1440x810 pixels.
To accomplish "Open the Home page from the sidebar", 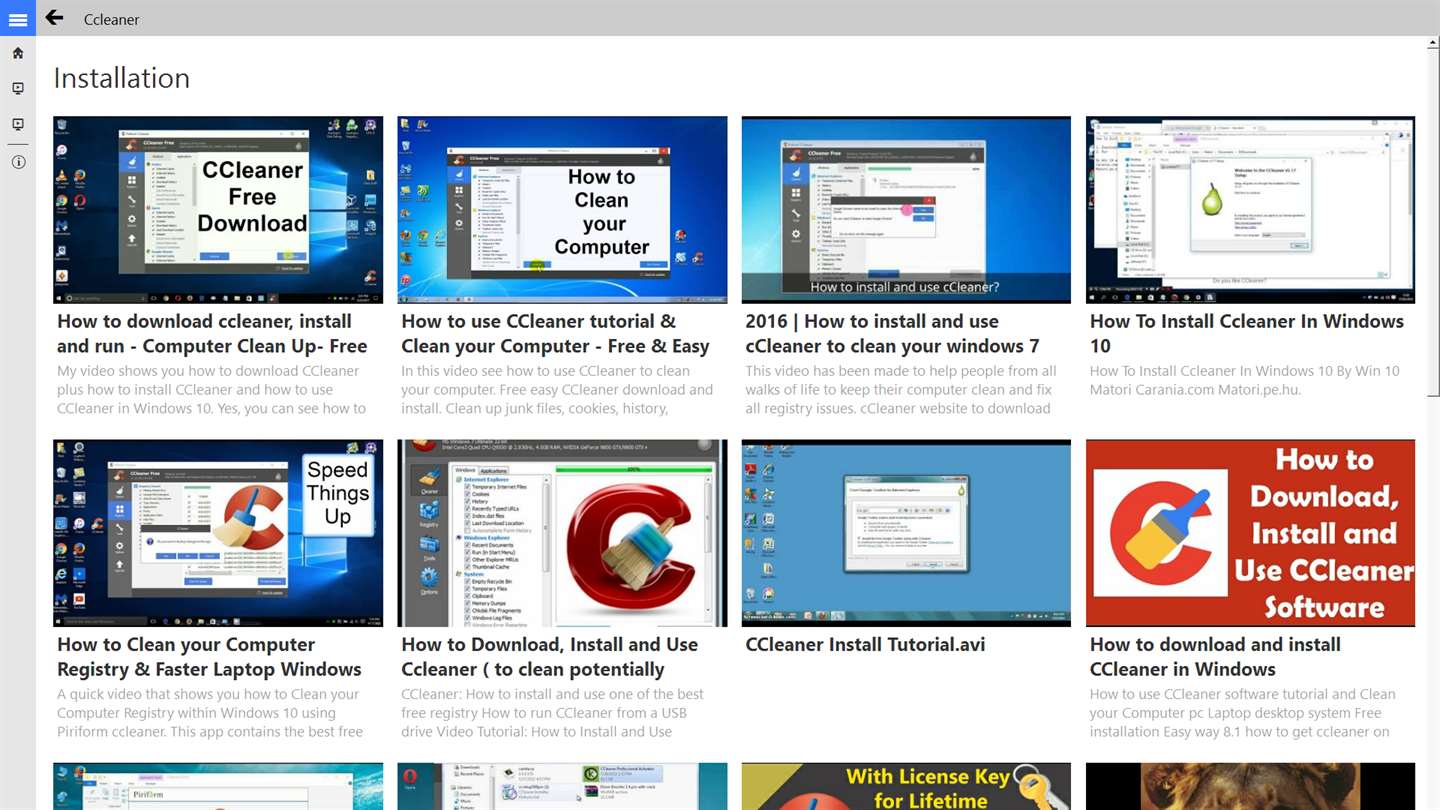I will [18, 53].
